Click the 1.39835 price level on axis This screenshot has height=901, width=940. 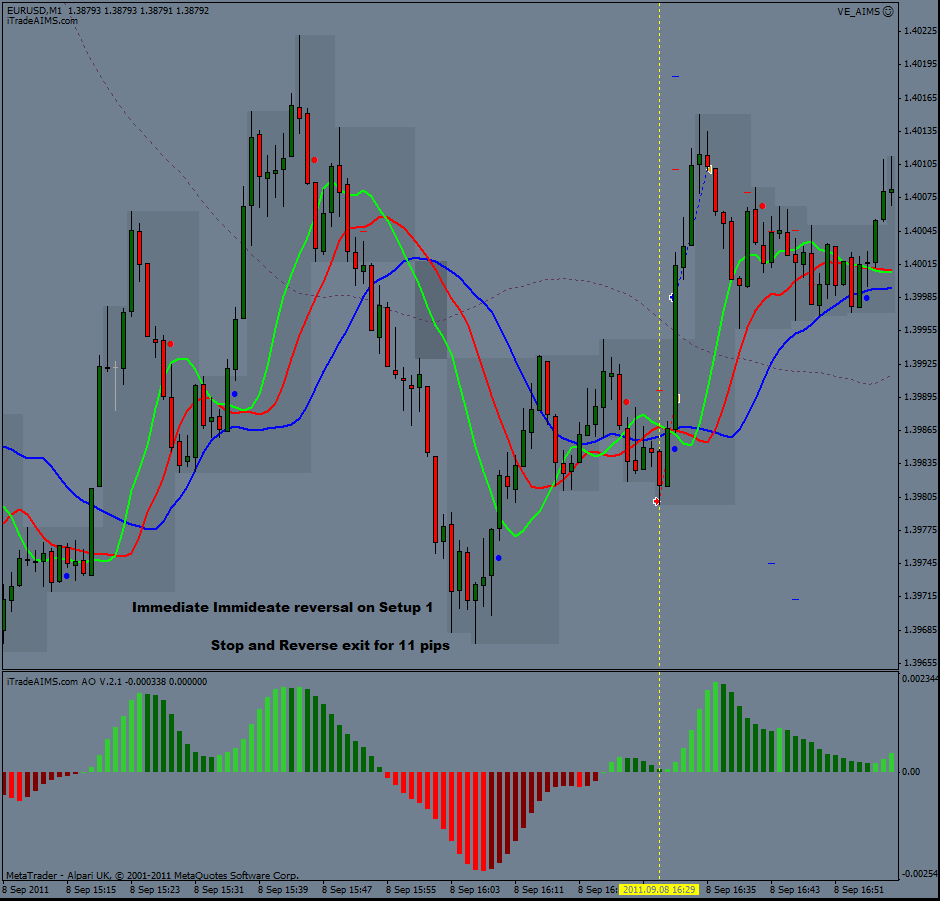pos(920,463)
